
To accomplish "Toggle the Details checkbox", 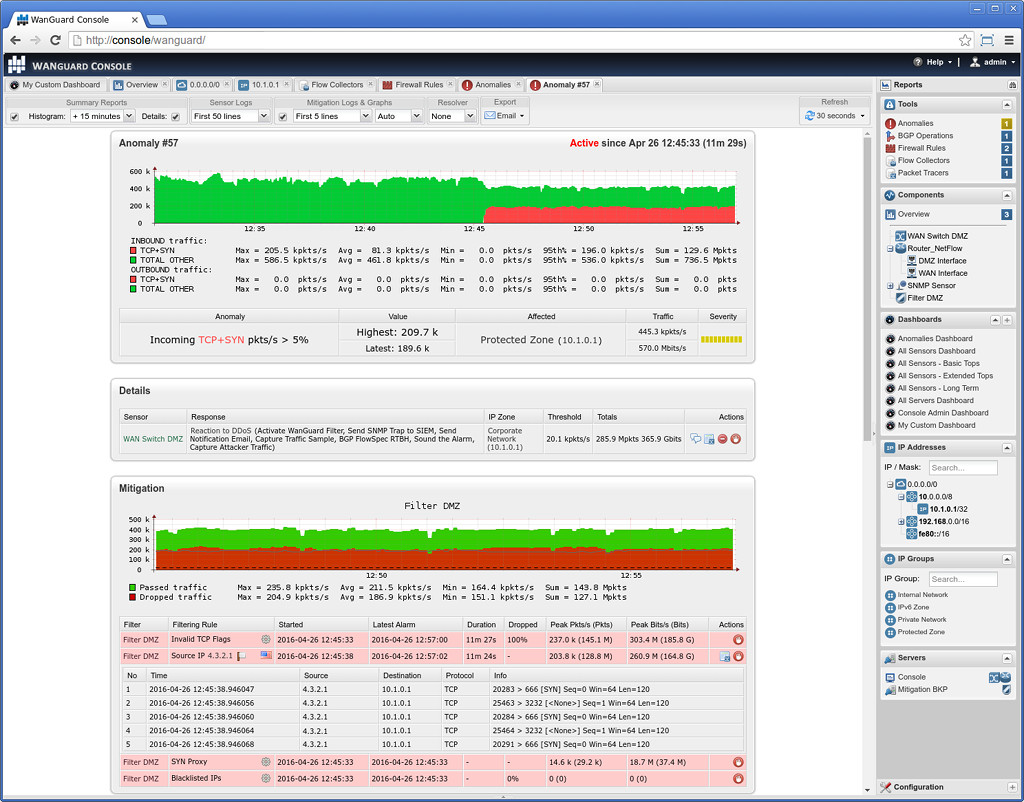I will [175, 117].
